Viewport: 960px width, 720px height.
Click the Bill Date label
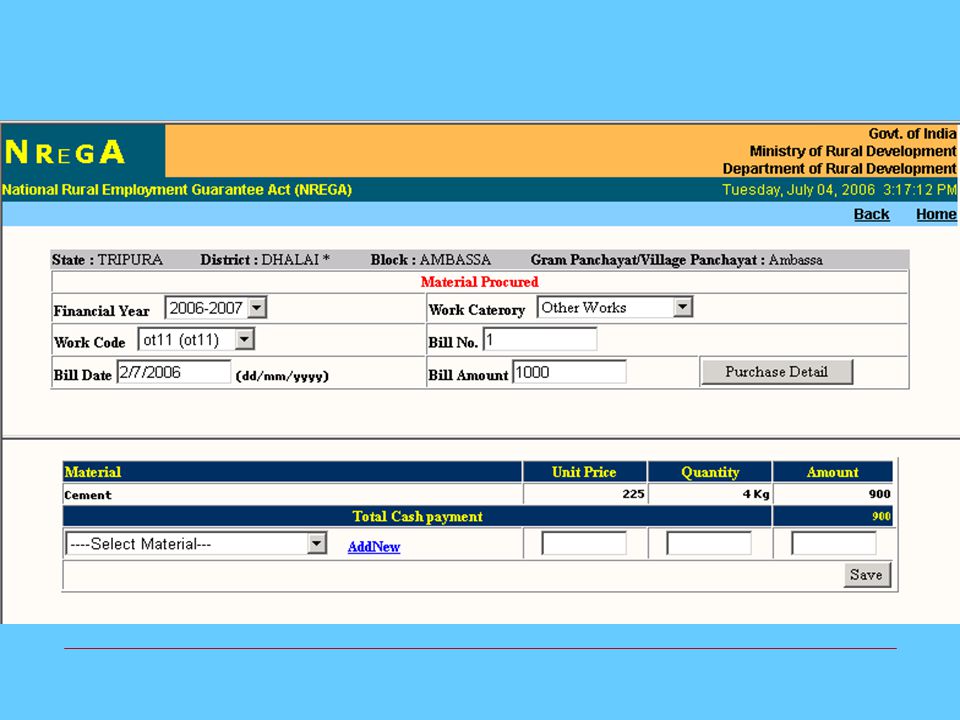(x=83, y=375)
